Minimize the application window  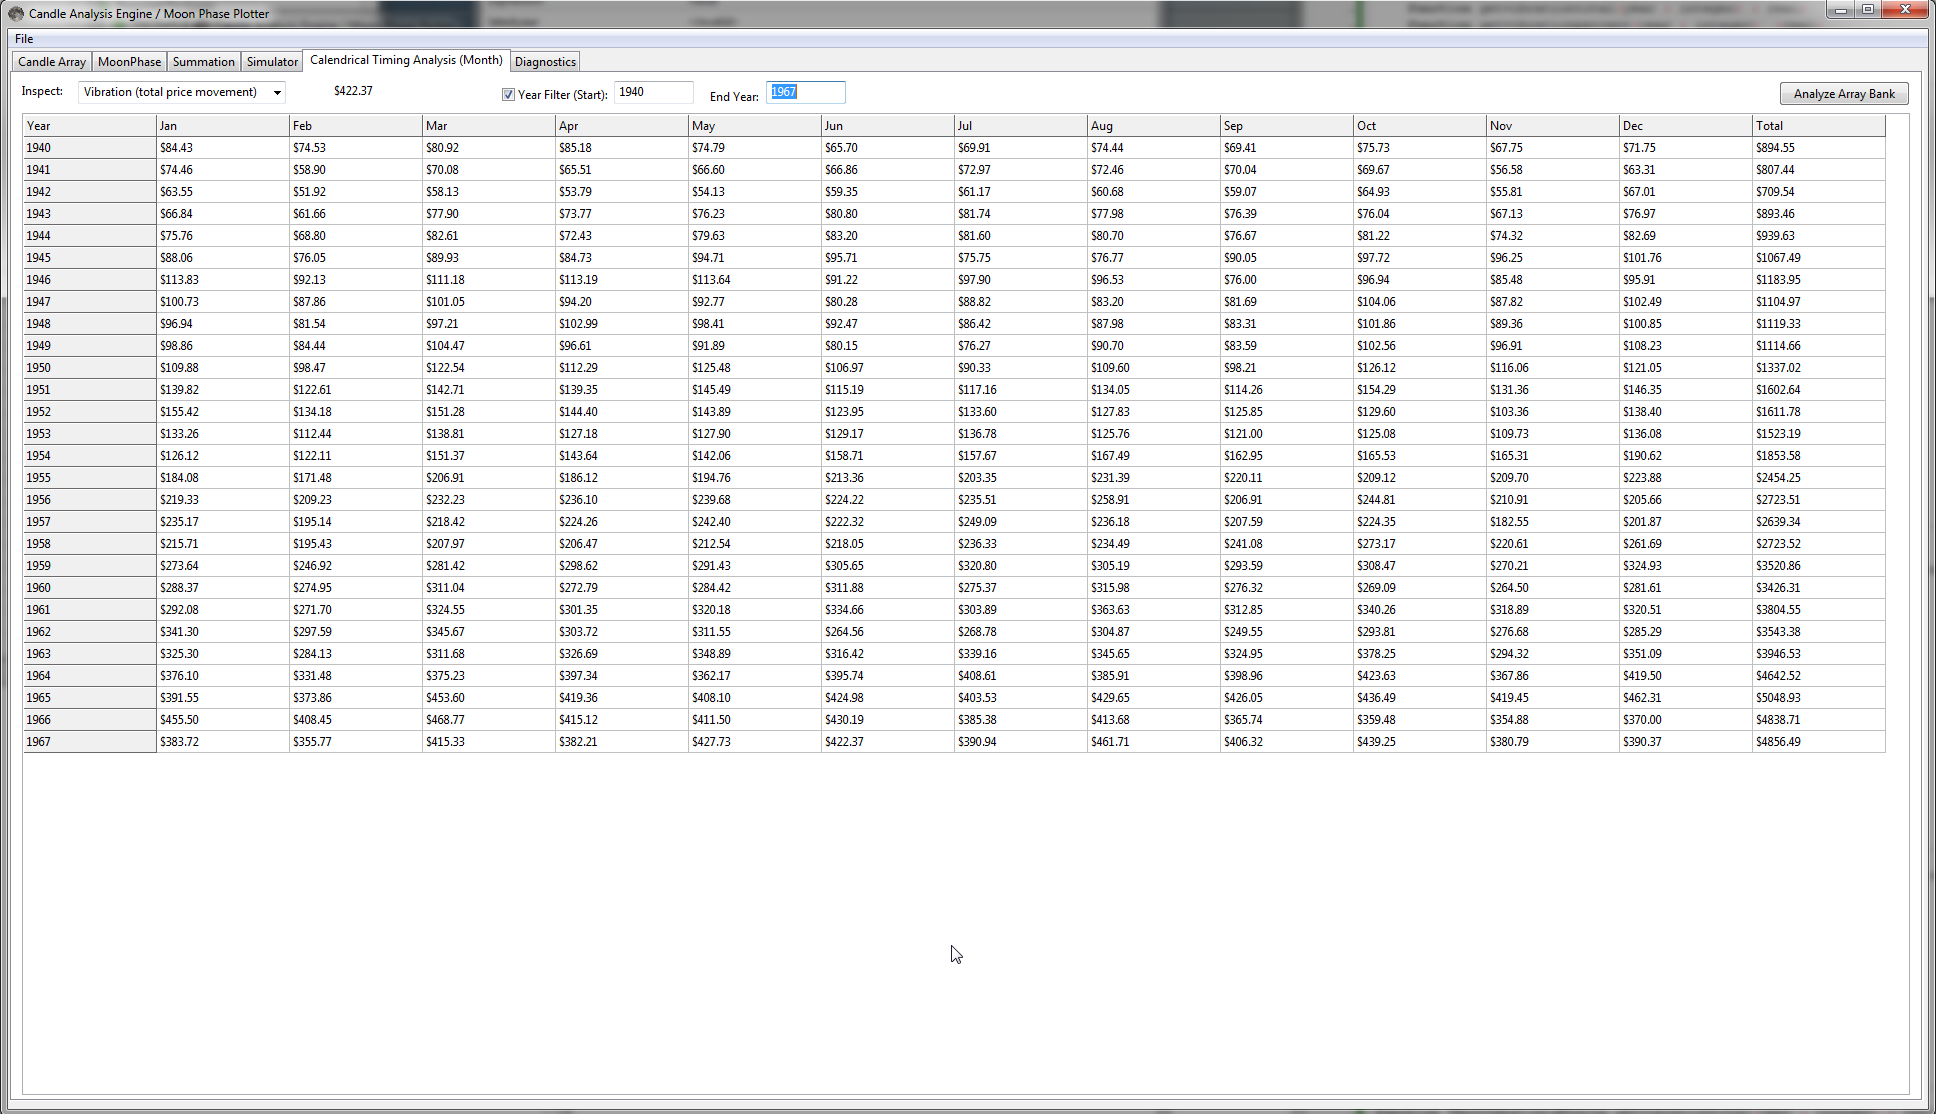pos(1840,10)
